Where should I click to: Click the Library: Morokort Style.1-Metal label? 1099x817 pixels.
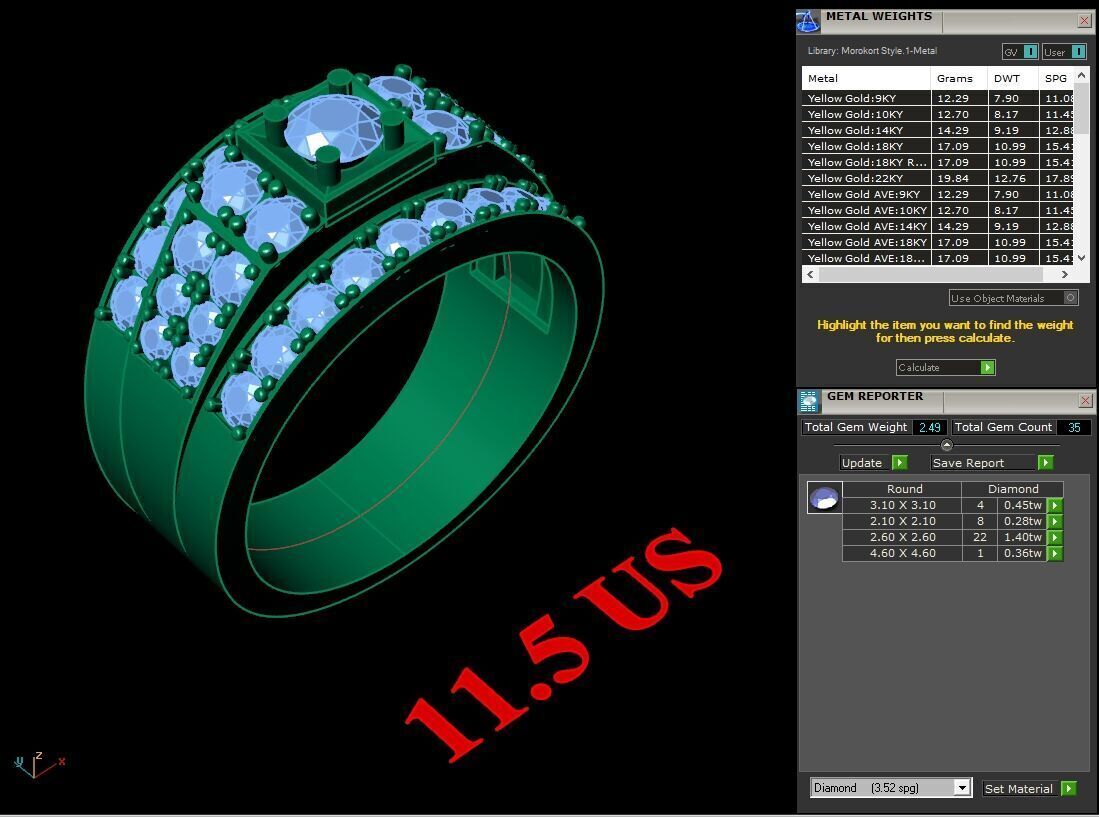[872, 50]
